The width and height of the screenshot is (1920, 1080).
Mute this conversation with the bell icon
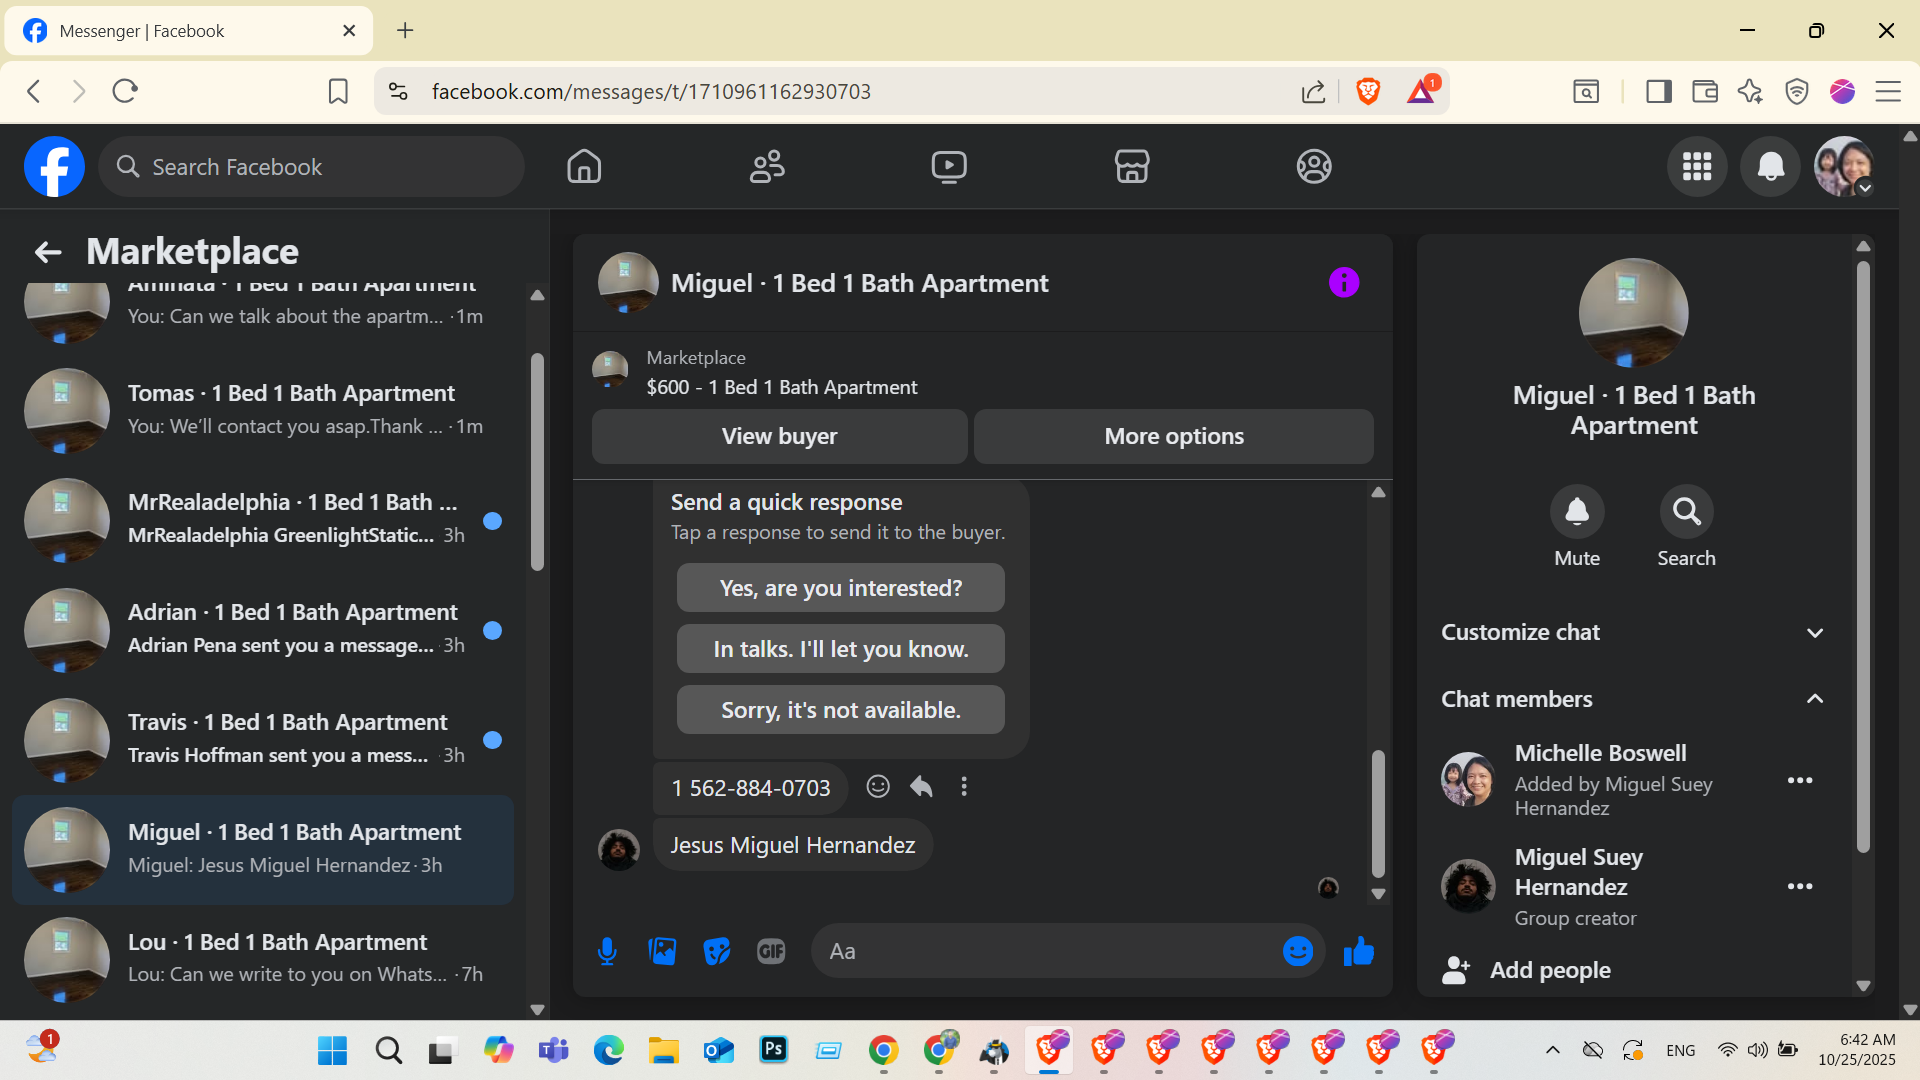tap(1577, 512)
